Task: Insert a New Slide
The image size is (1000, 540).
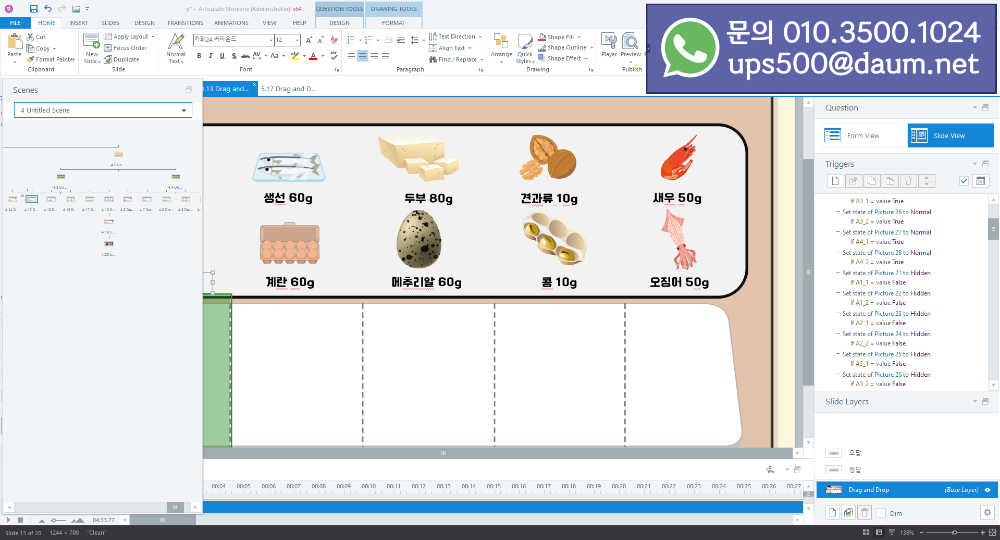Action: [92, 48]
